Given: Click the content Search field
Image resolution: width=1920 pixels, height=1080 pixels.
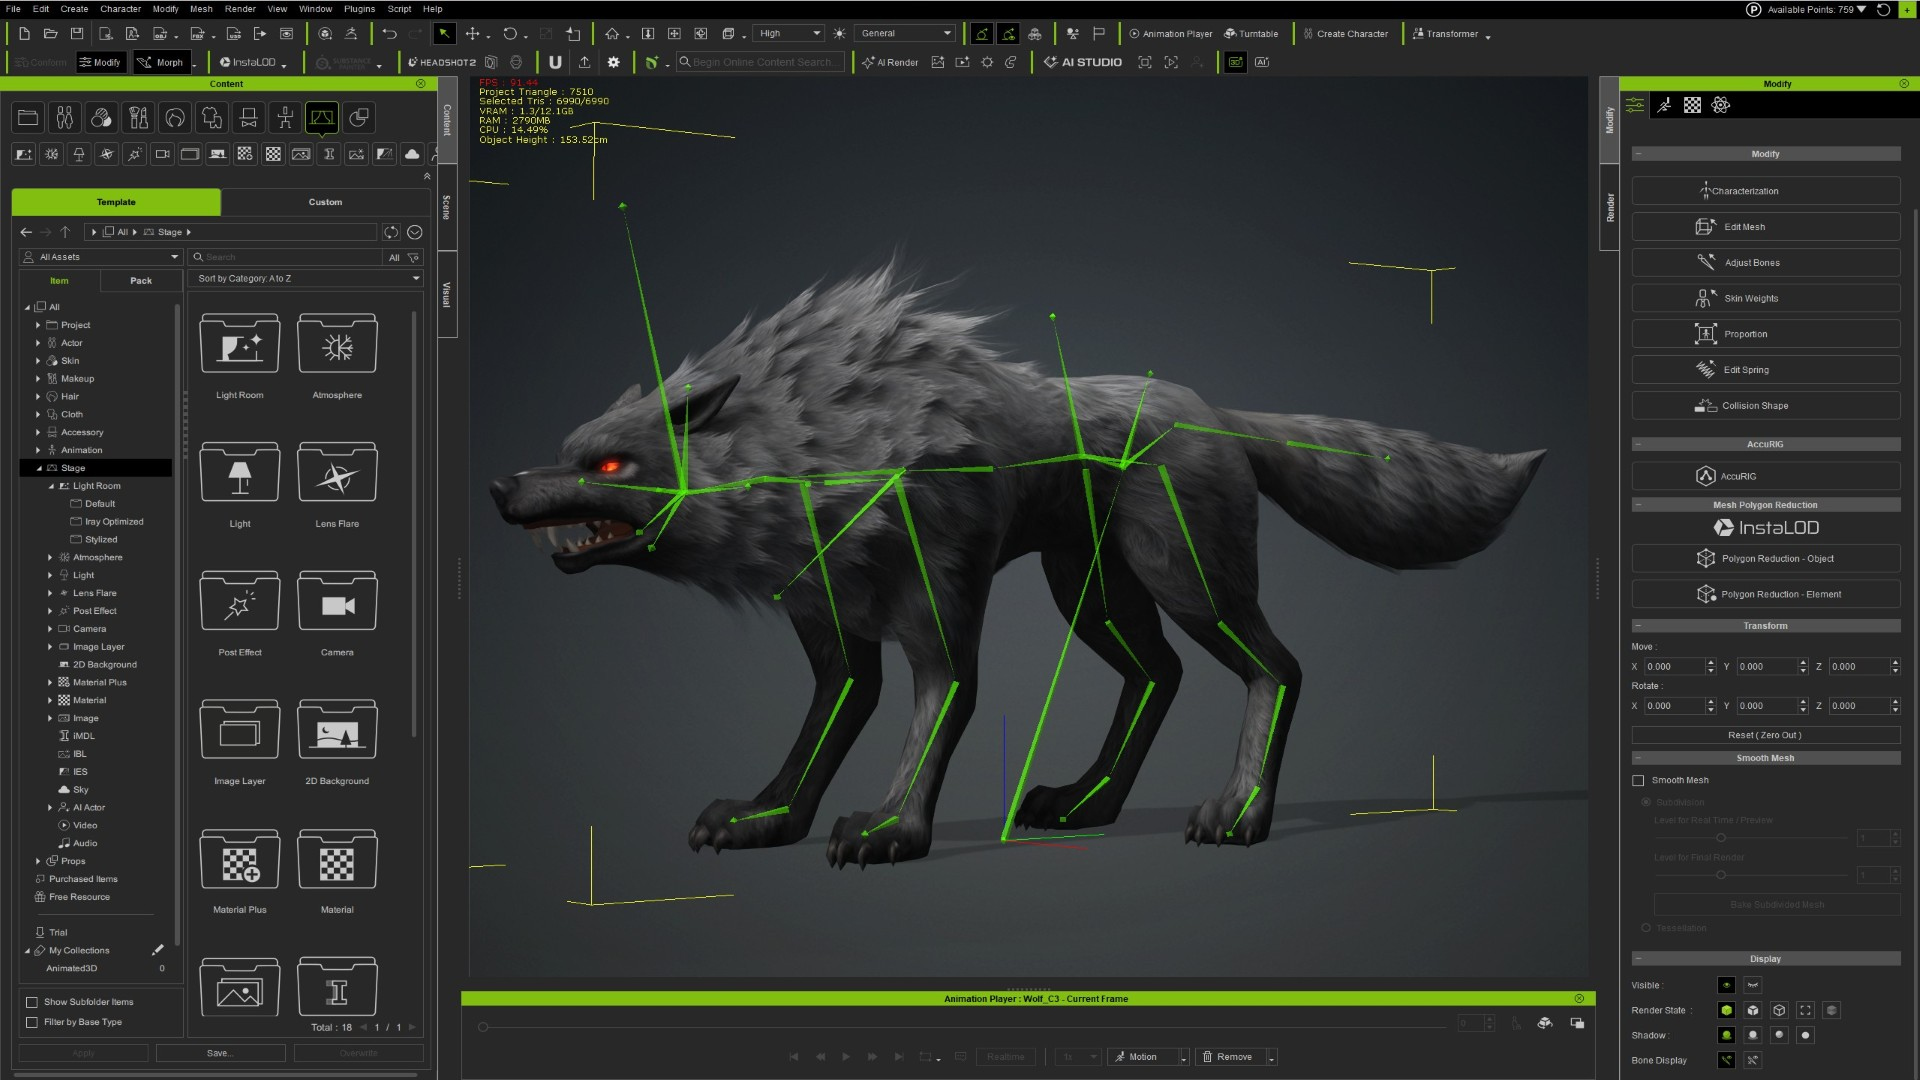Looking at the screenshot, I should pyautogui.click(x=287, y=258).
